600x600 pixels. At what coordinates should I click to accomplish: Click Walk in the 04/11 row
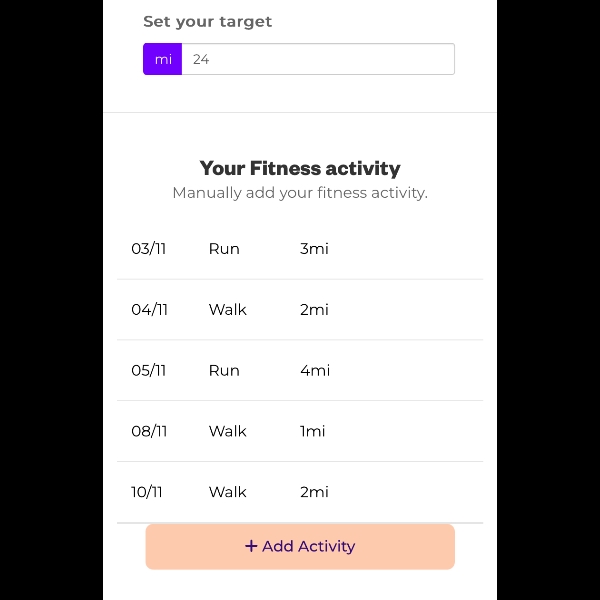point(227,310)
